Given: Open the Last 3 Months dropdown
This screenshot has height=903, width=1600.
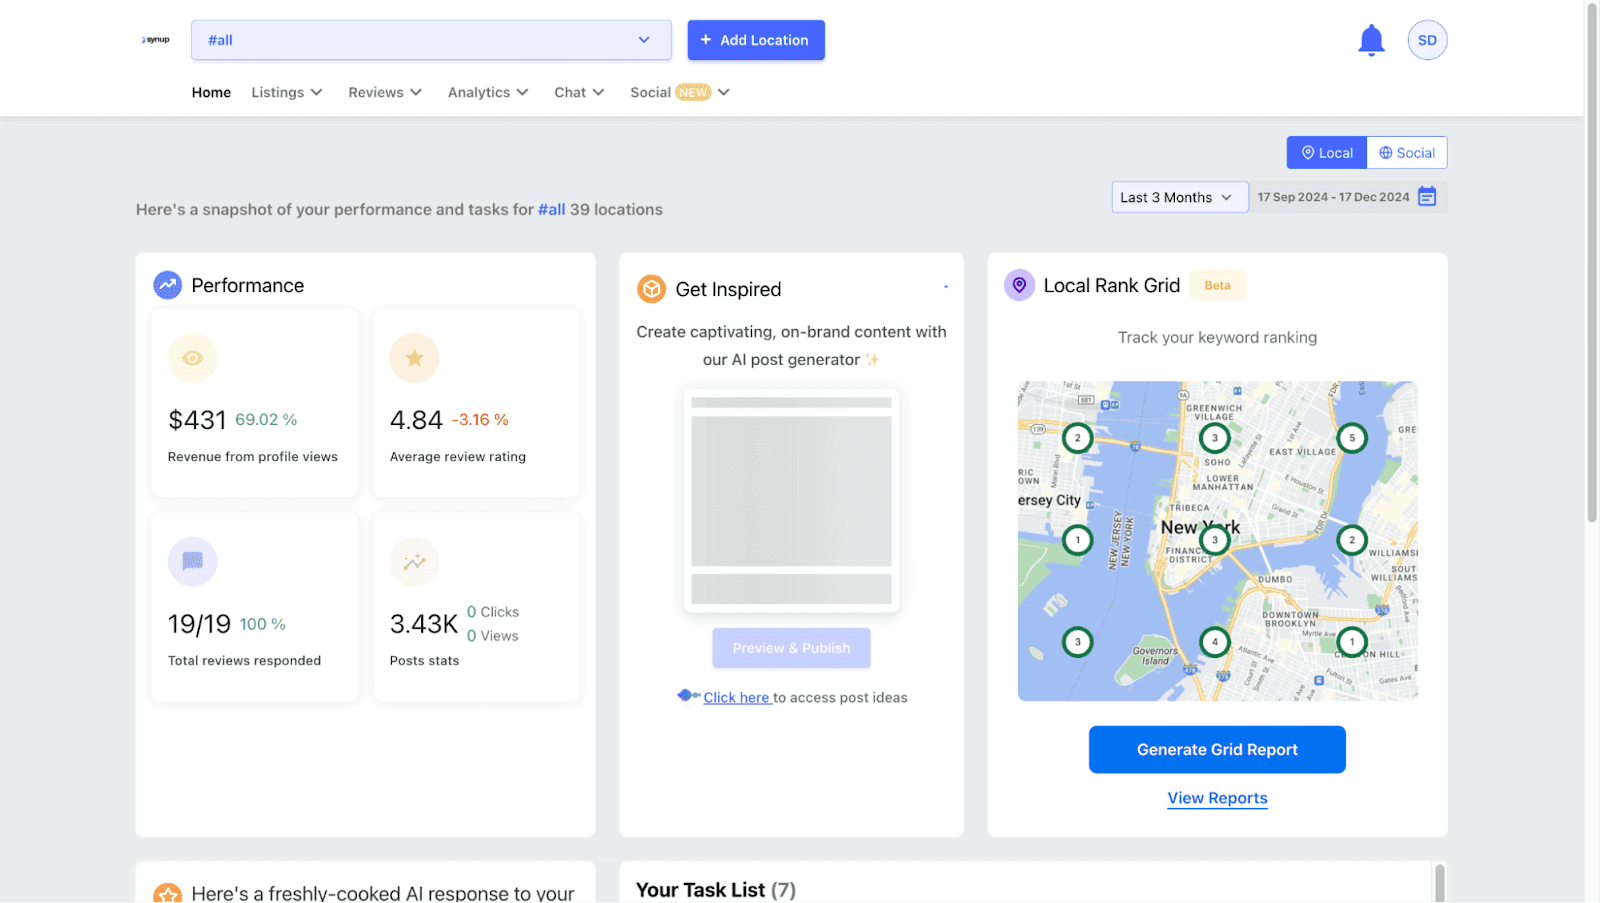Looking at the screenshot, I should (x=1180, y=197).
